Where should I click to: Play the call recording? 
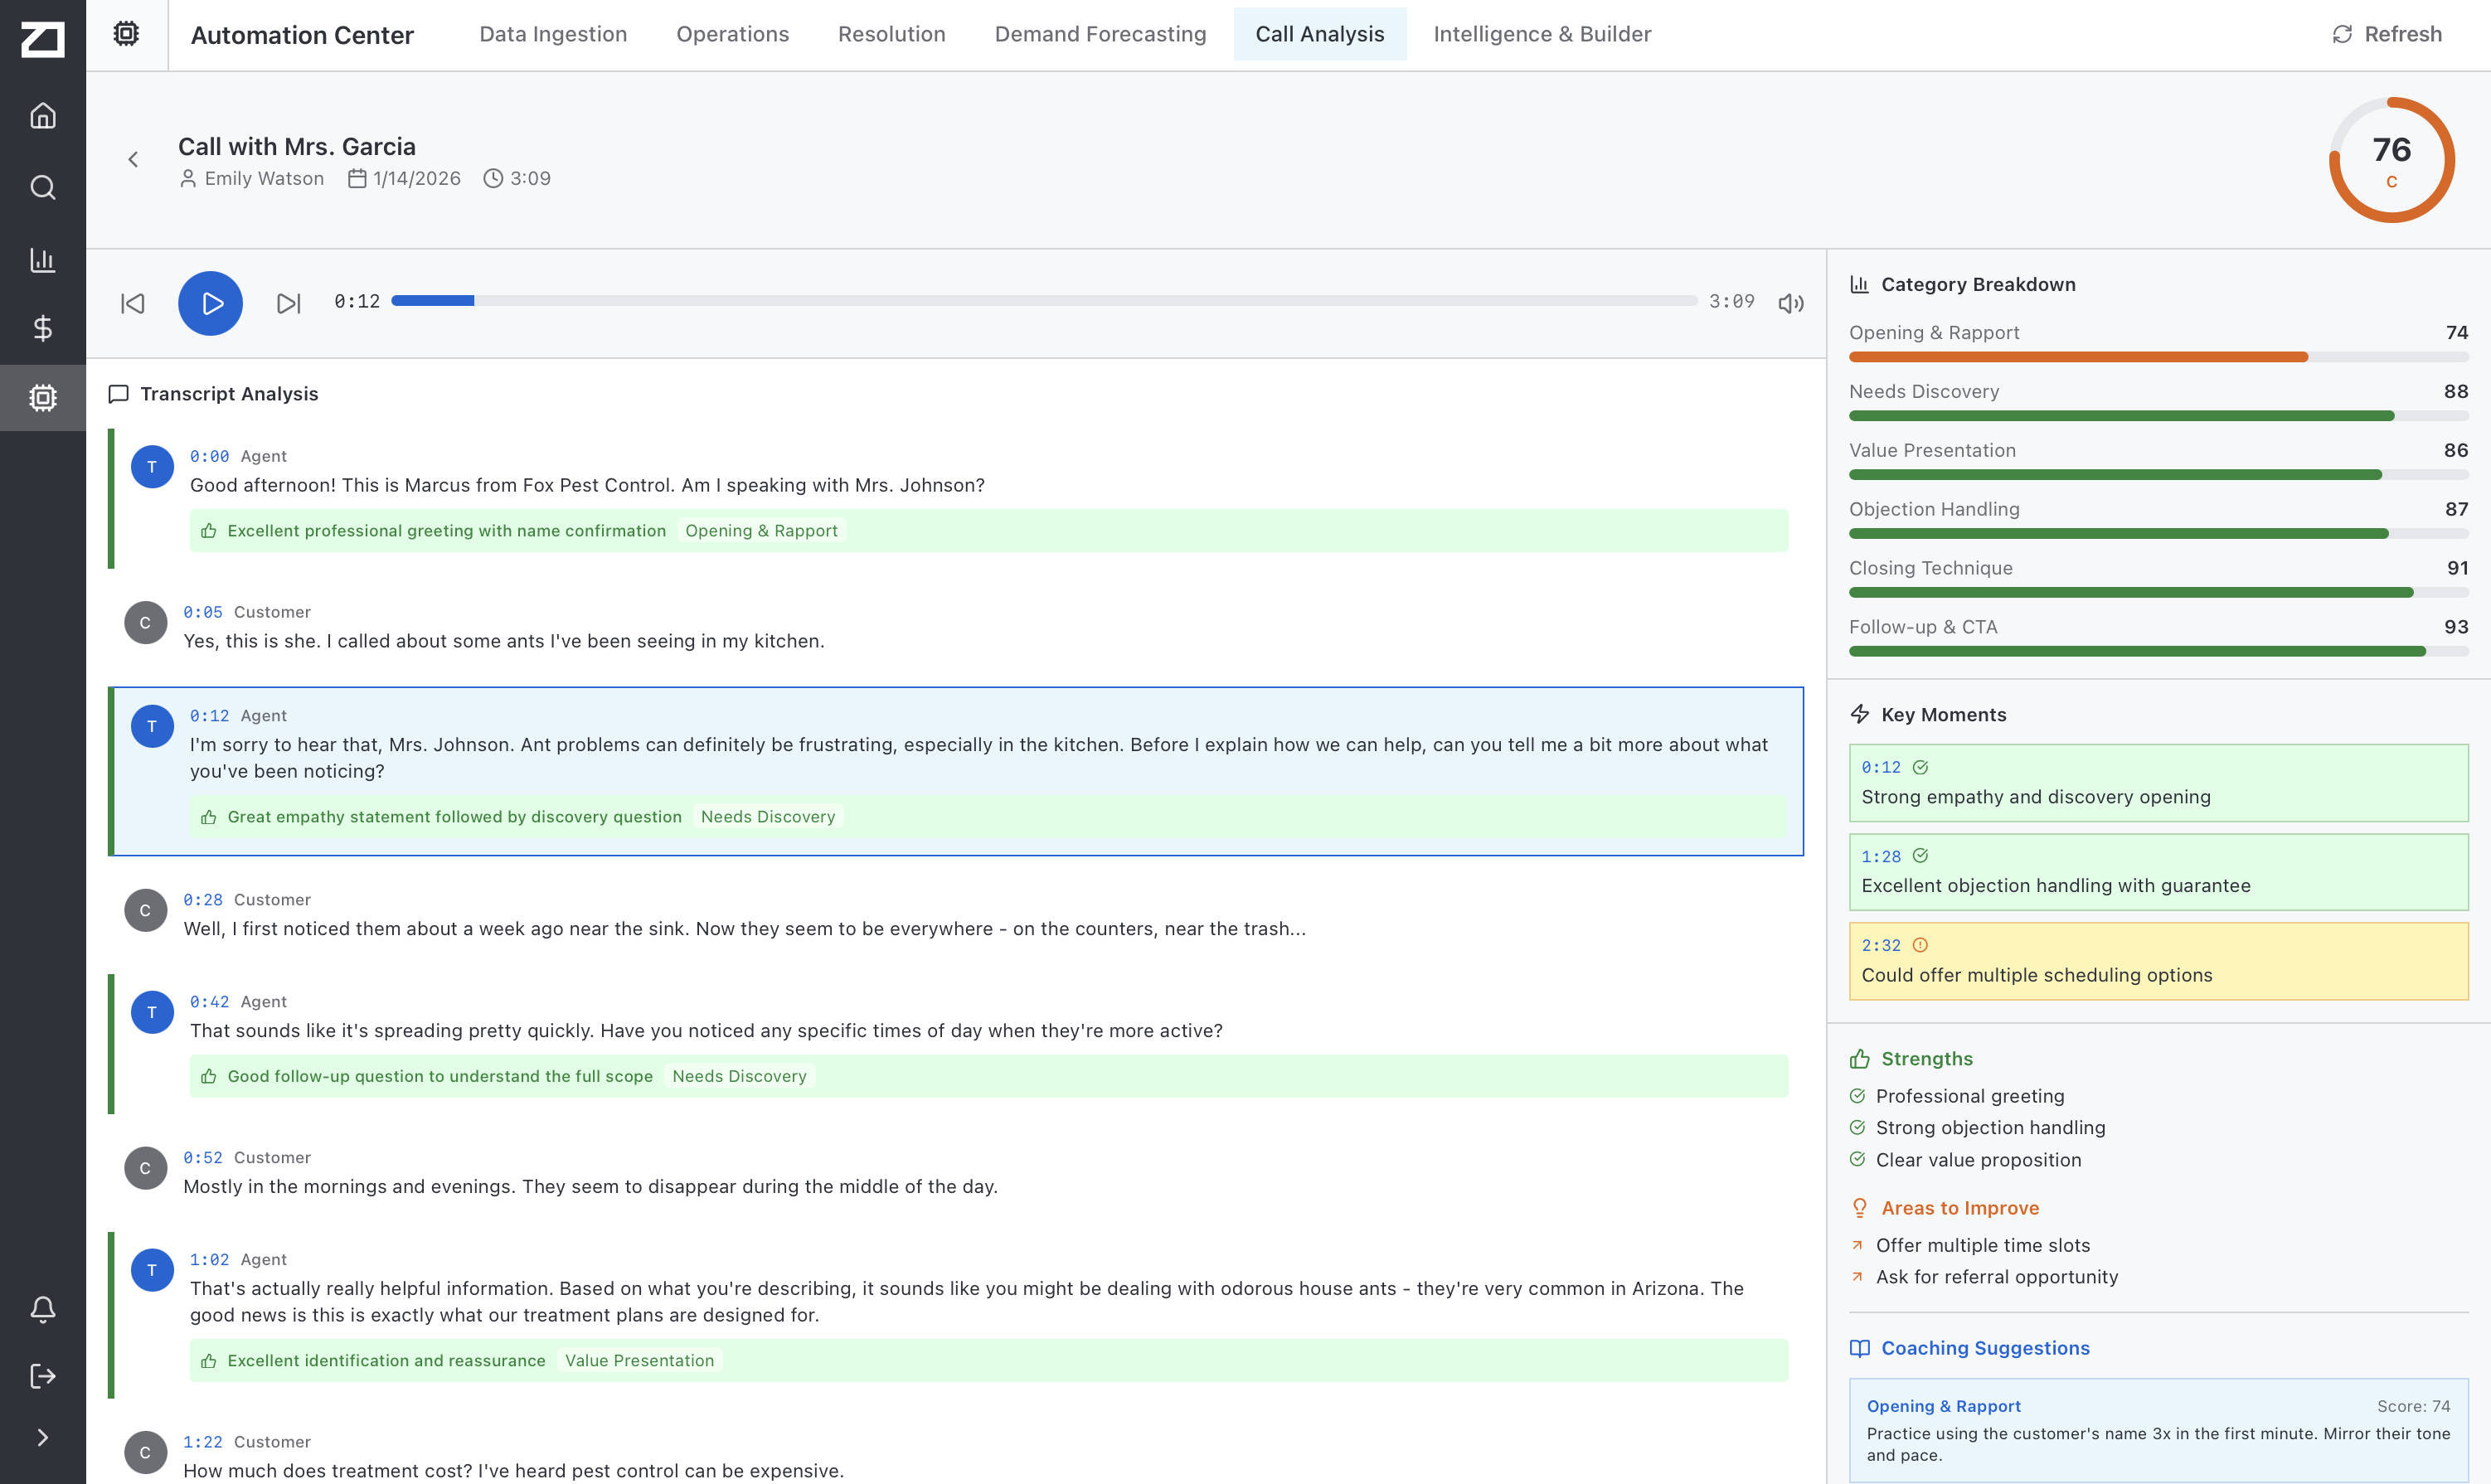(210, 303)
